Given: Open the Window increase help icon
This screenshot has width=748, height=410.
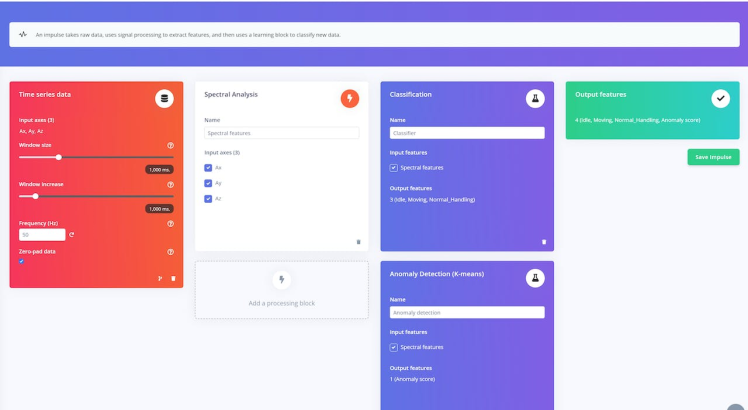Looking at the screenshot, I should (x=170, y=185).
